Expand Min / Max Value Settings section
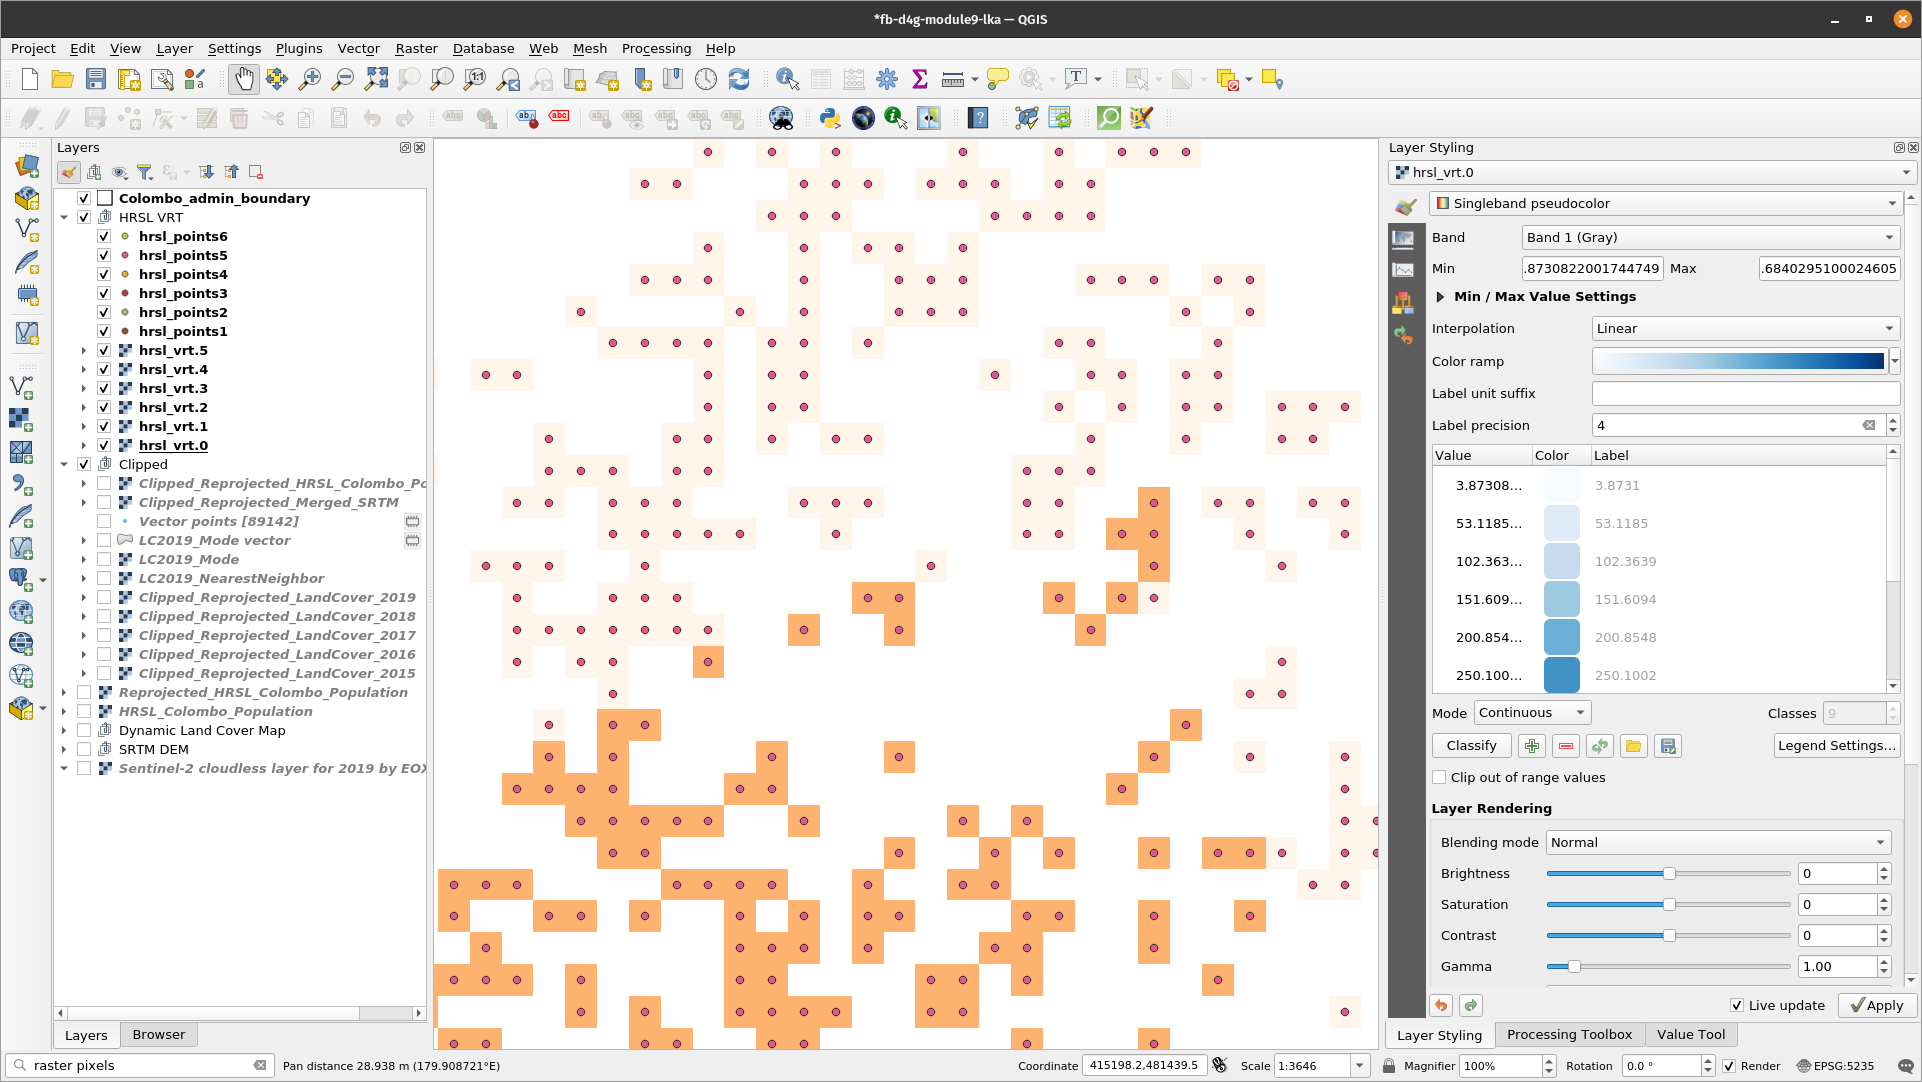Viewport: 1922px width, 1082px height. pyautogui.click(x=1440, y=297)
